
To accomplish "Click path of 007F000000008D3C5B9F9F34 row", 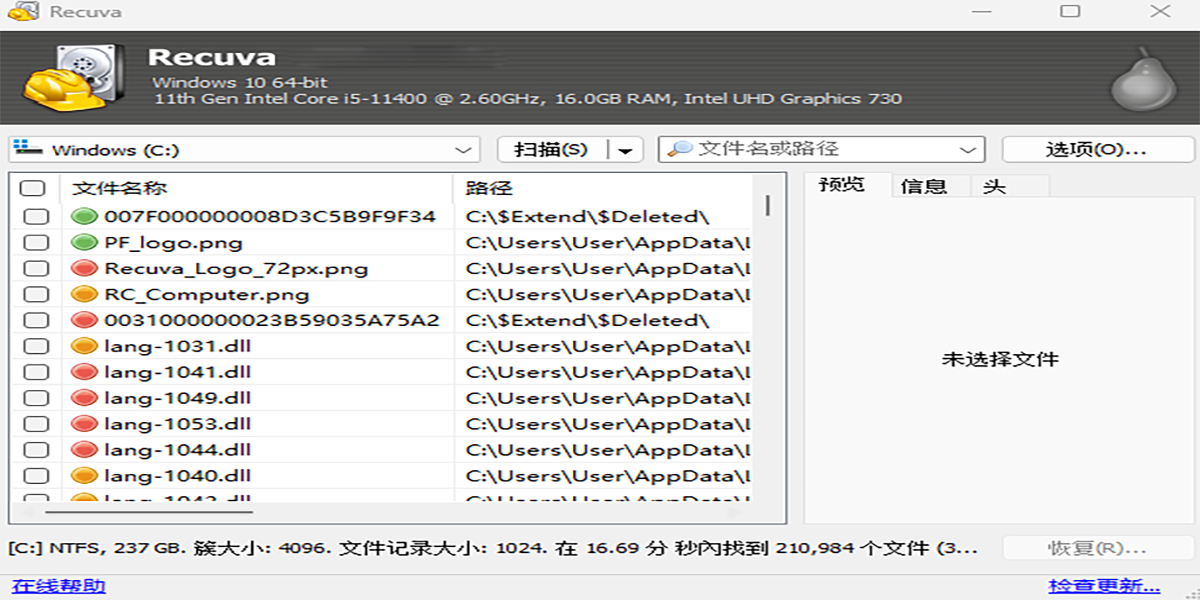I will click(x=588, y=216).
